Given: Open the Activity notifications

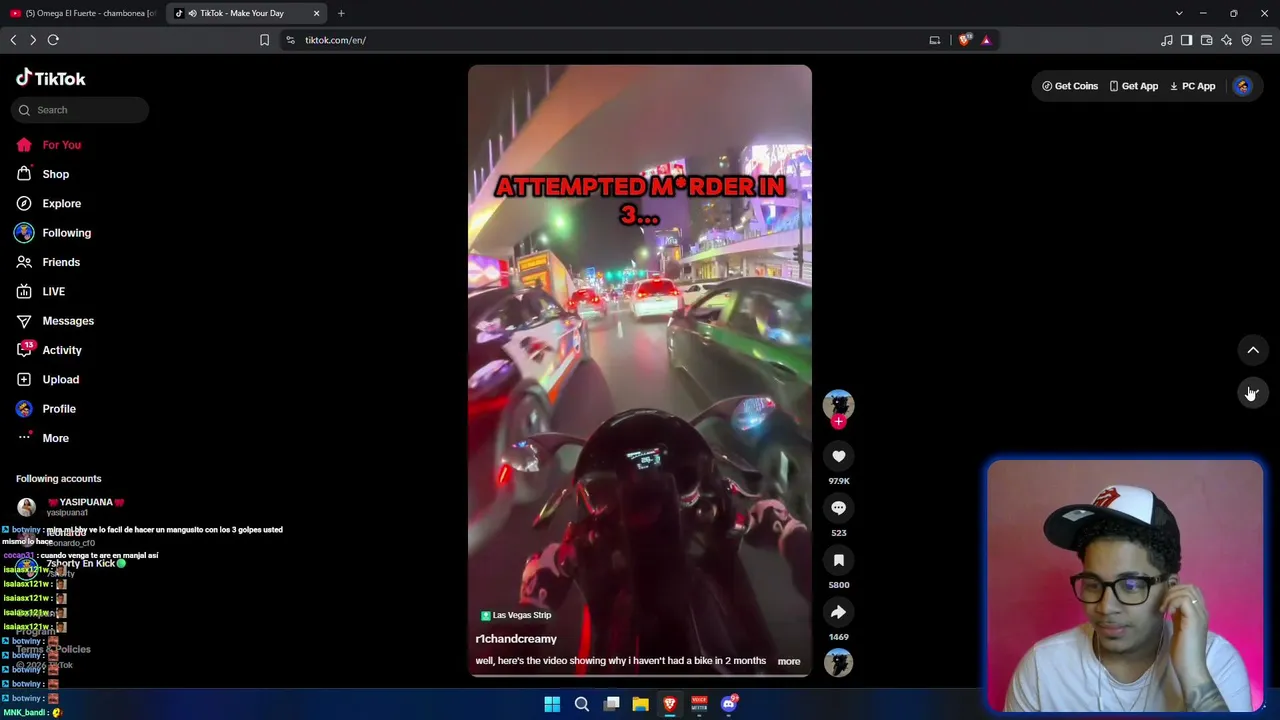Looking at the screenshot, I should click(x=49, y=350).
